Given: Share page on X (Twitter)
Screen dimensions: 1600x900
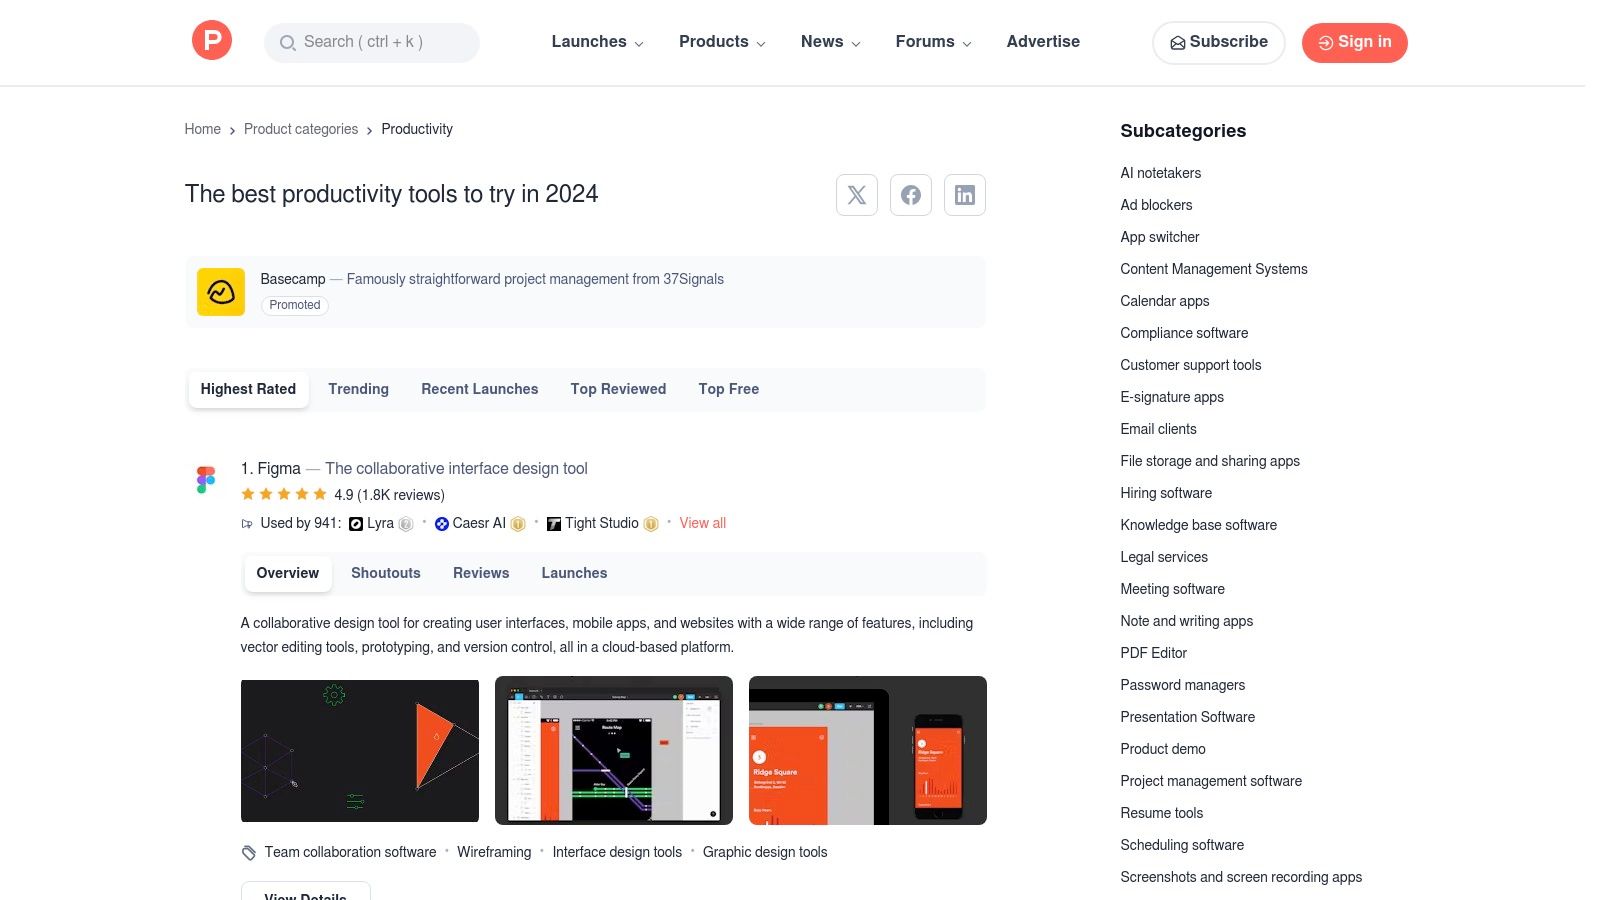Looking at the screenshot, I should [856, 195].
